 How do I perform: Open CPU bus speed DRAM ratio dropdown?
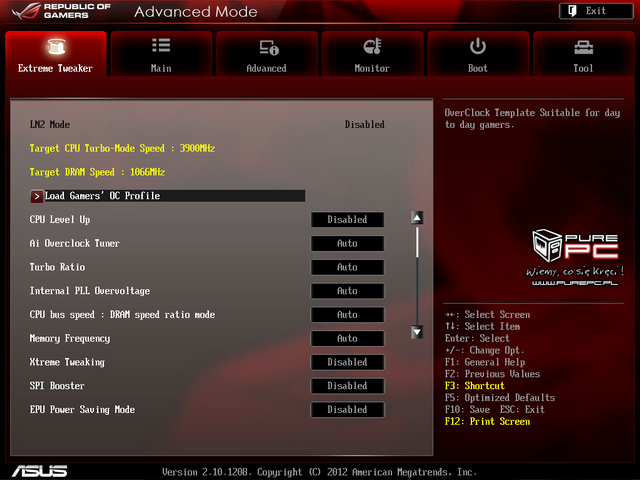coord(347,315)
